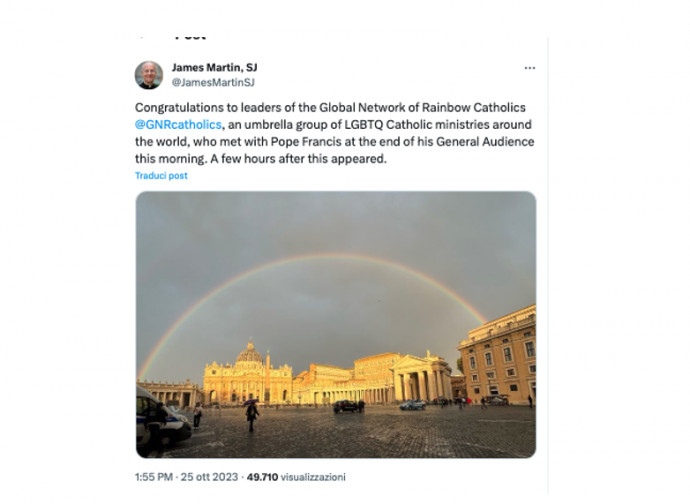Click the pedestrian holding an umbrella in the photo
The width and height of the screenshot is (690, 504).
tap(252, 415)
